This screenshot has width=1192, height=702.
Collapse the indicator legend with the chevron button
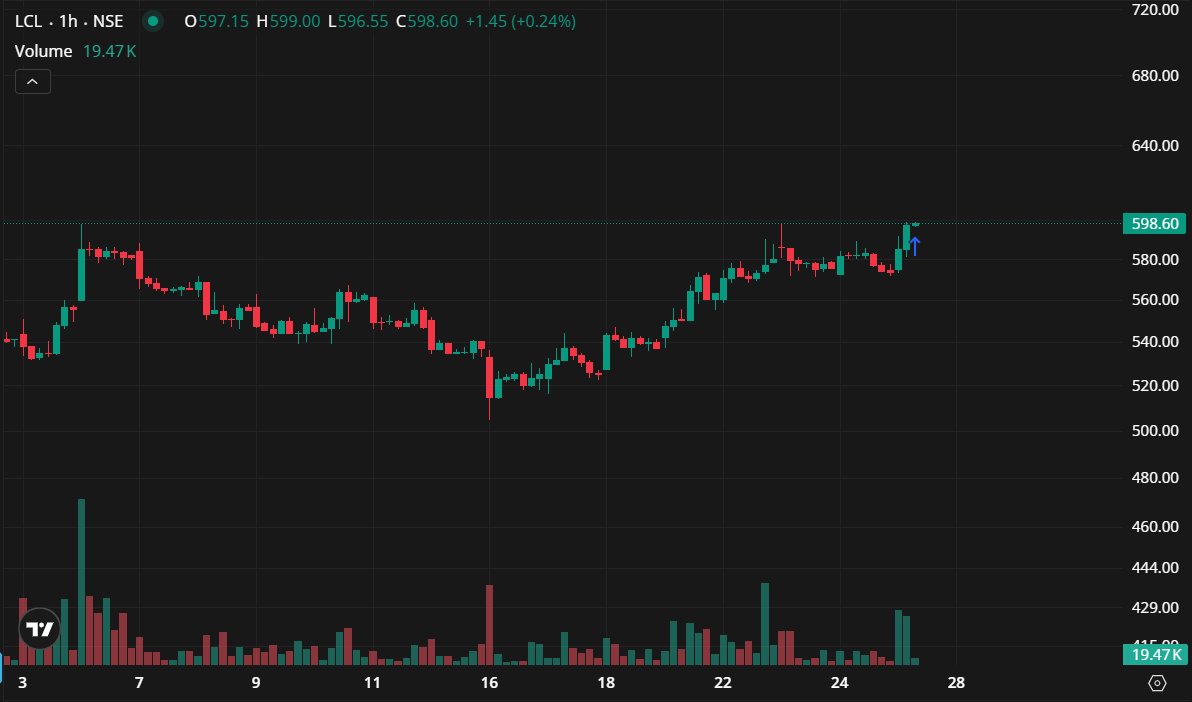[33, 81]
